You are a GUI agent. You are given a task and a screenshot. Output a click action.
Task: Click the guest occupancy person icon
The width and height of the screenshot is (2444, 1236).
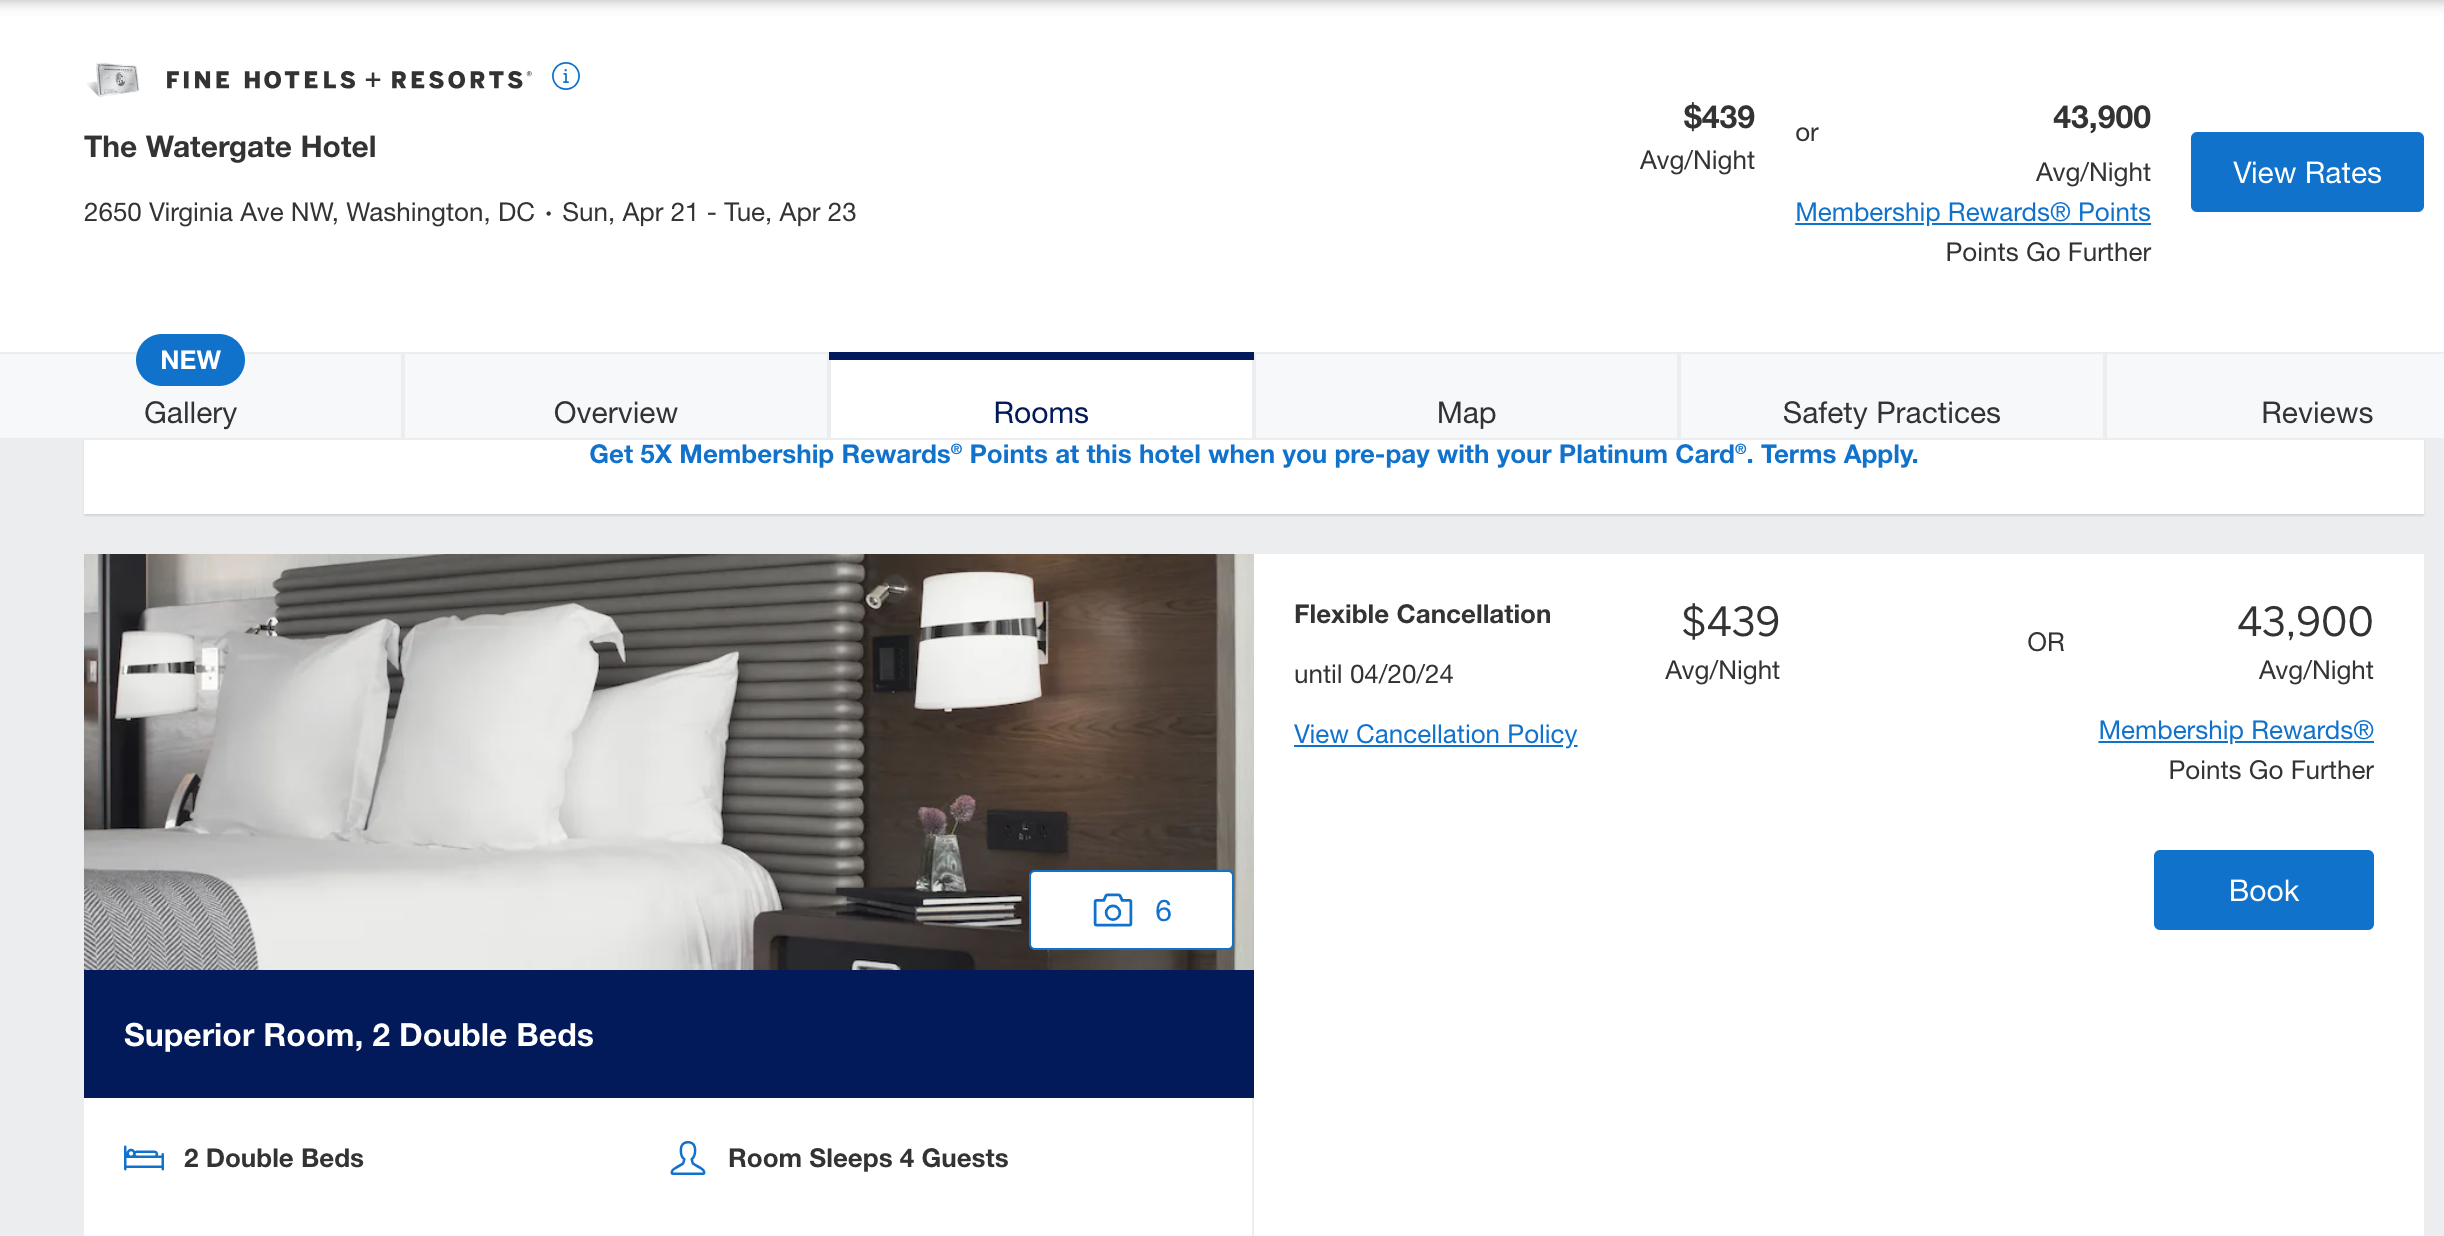click(x=688, y=1158)
